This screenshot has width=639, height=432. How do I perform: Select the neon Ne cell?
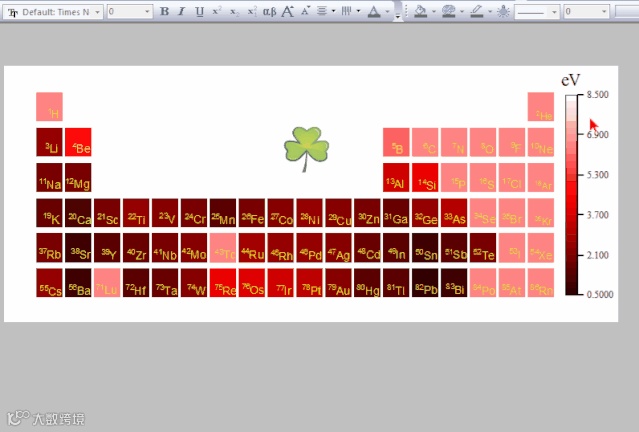[541, 142]
